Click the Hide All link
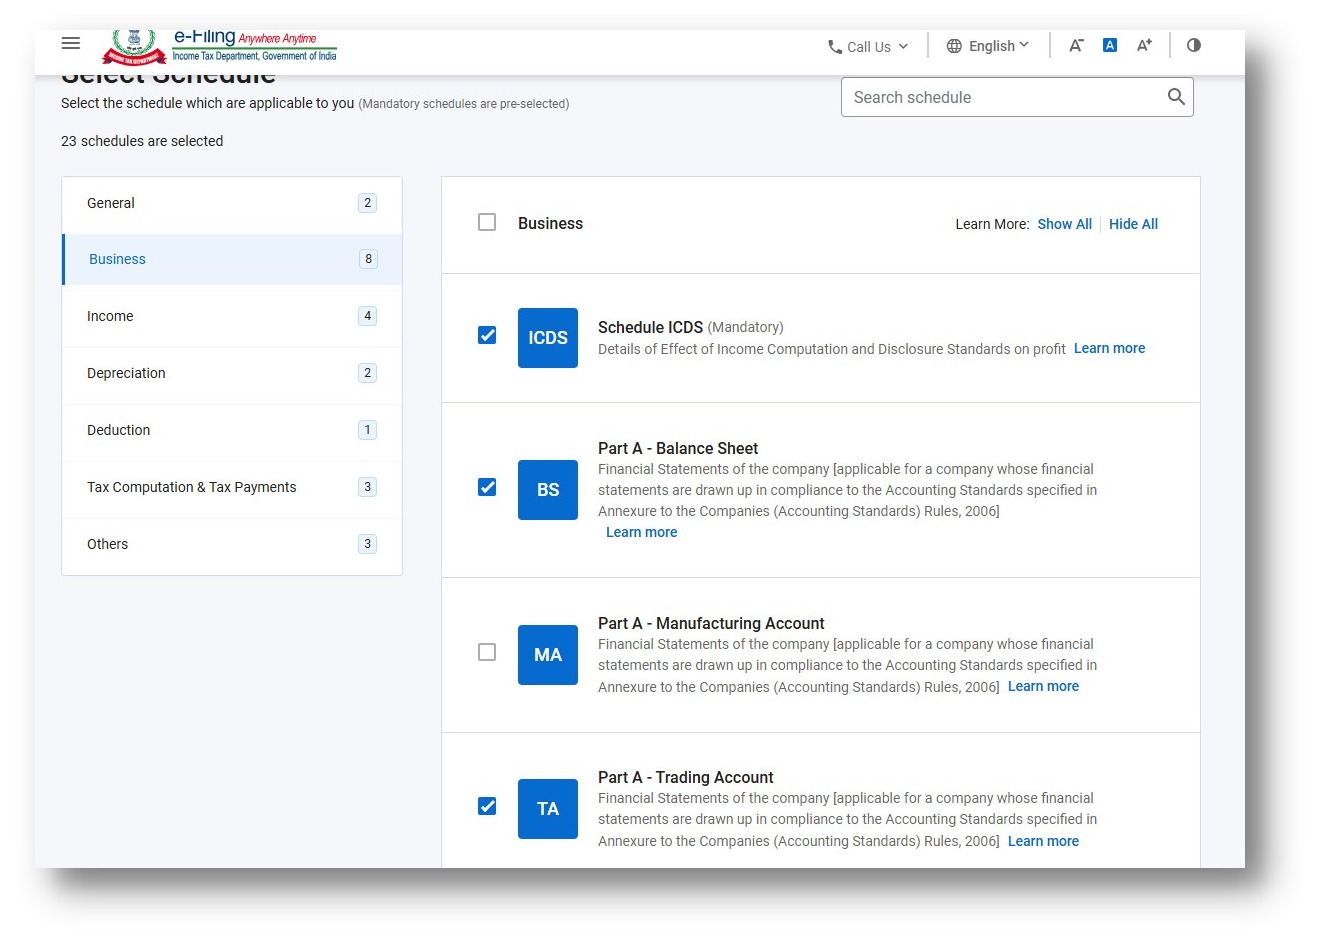The image size is (1327, 938). (x=1133, y=224)
